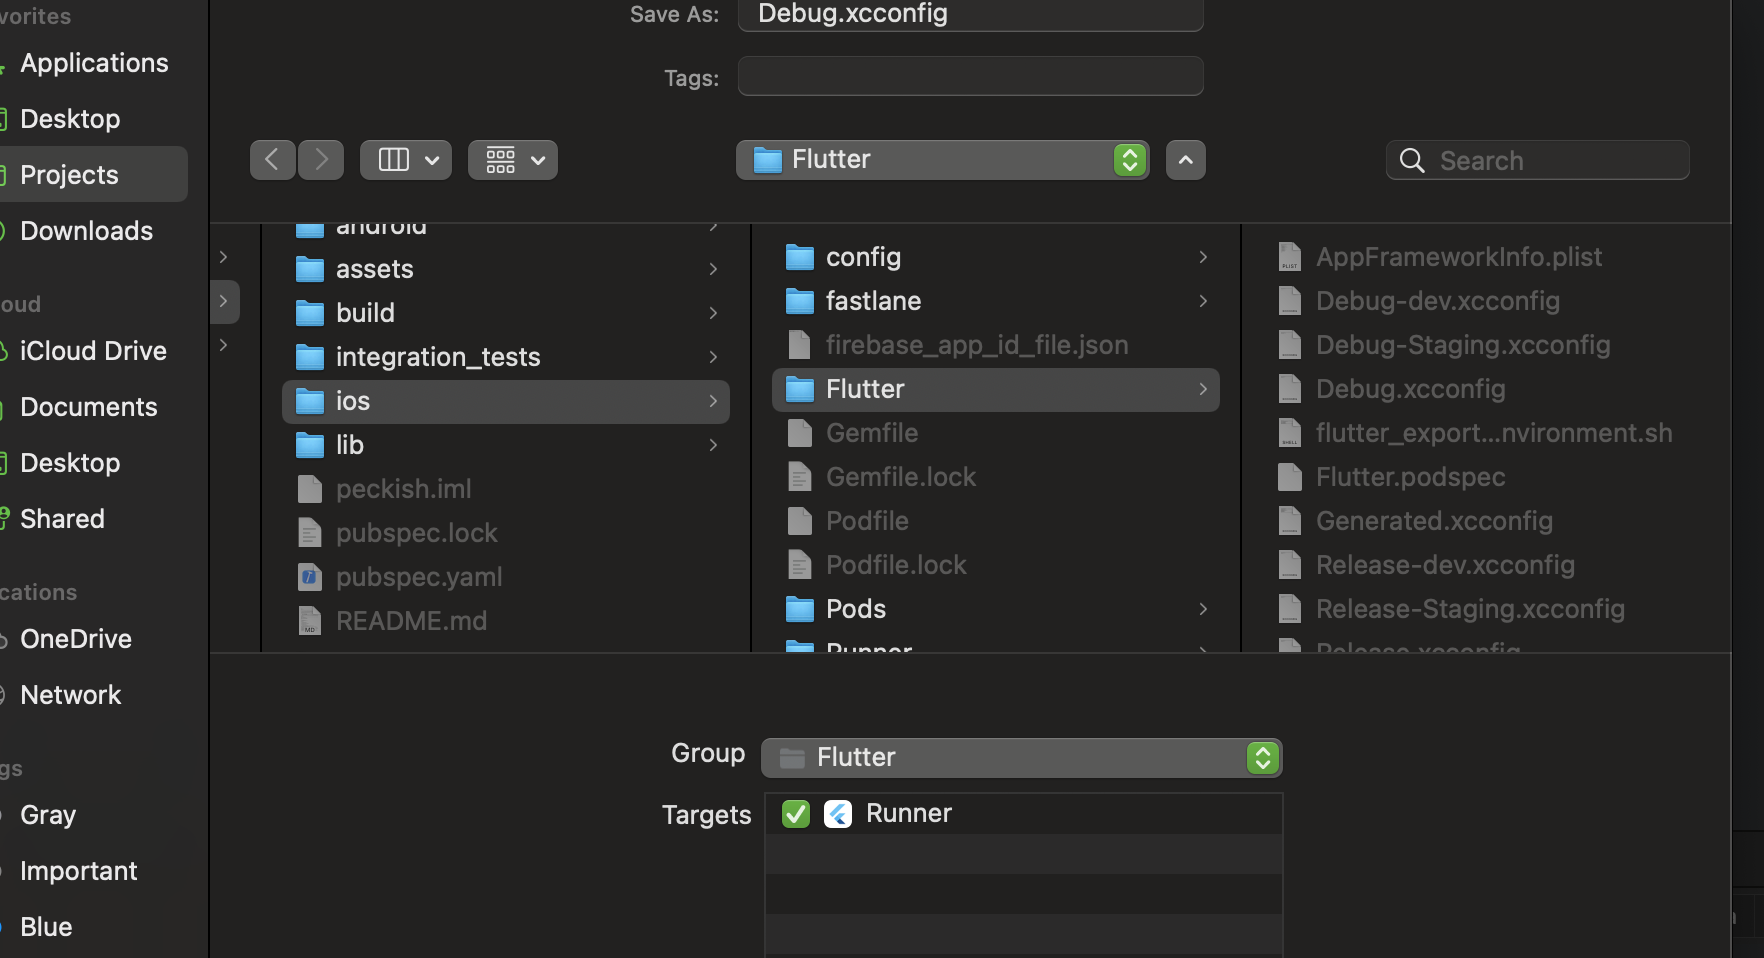Open the Flutter location path dropdown
Viewport: 1764px width, 958px height.
[x=942, y=160]
